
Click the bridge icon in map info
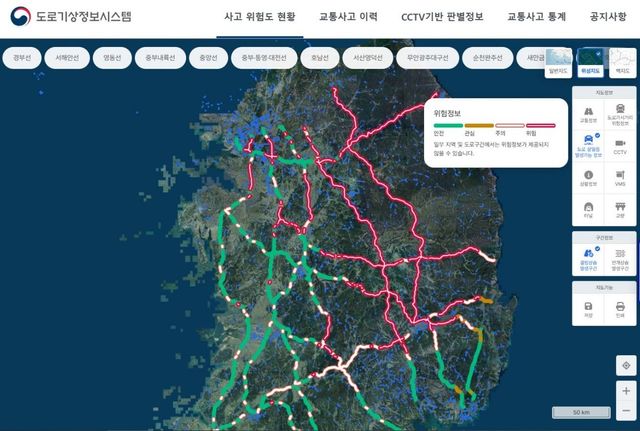coord(620,207)
